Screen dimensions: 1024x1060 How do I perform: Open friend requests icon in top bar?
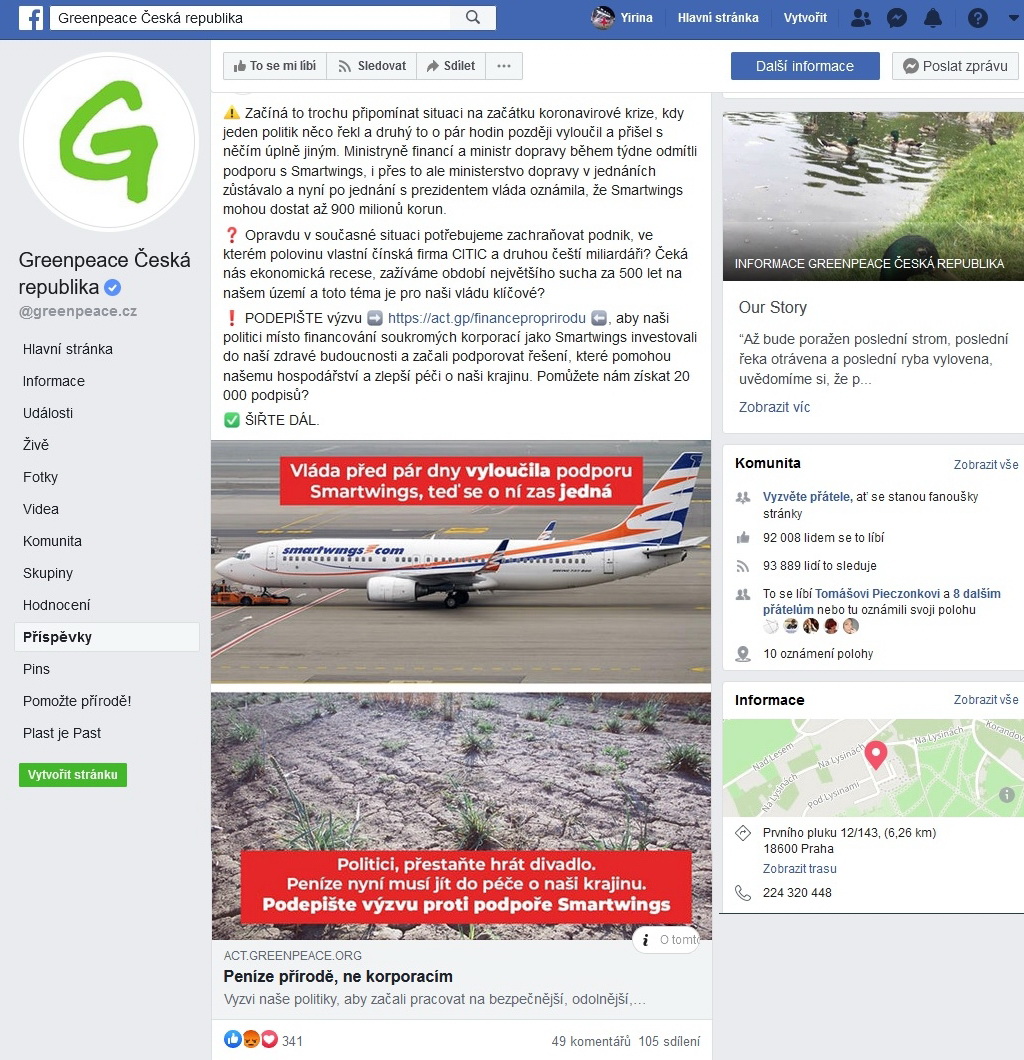coord(860,18)
